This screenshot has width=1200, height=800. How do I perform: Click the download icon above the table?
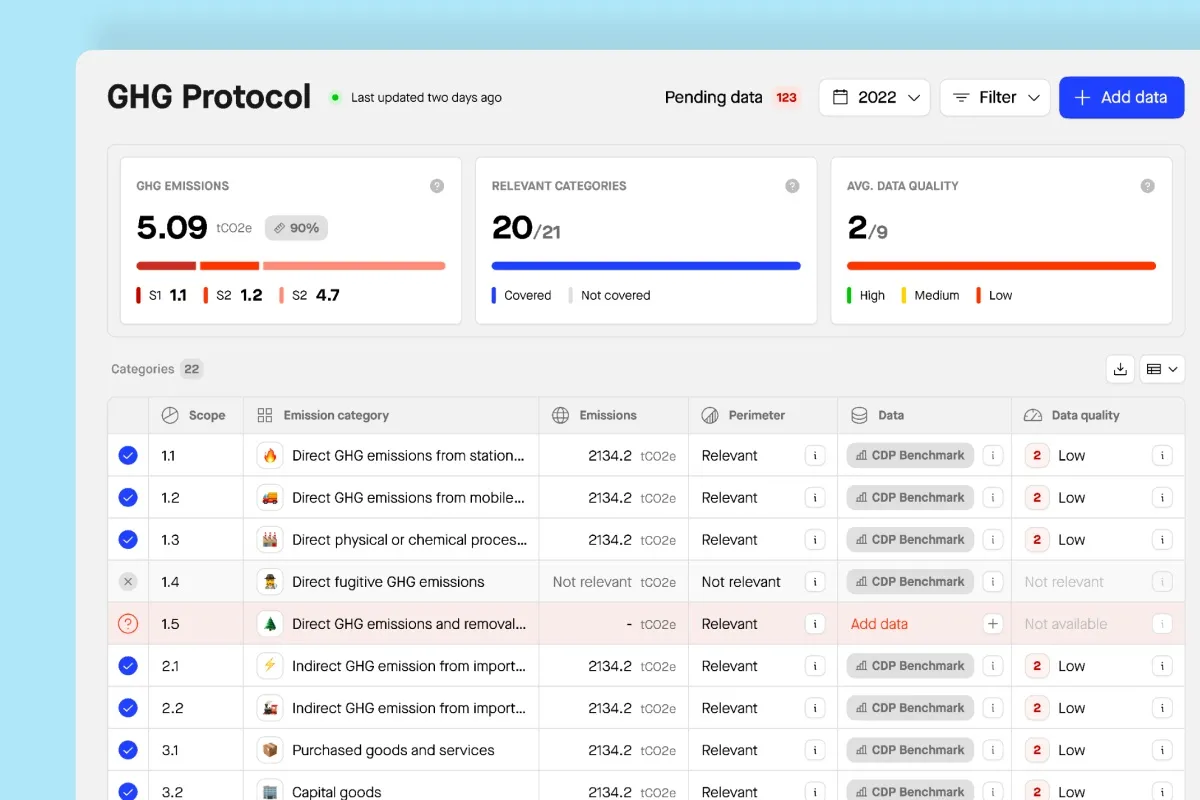click(x=1120, y=369)
